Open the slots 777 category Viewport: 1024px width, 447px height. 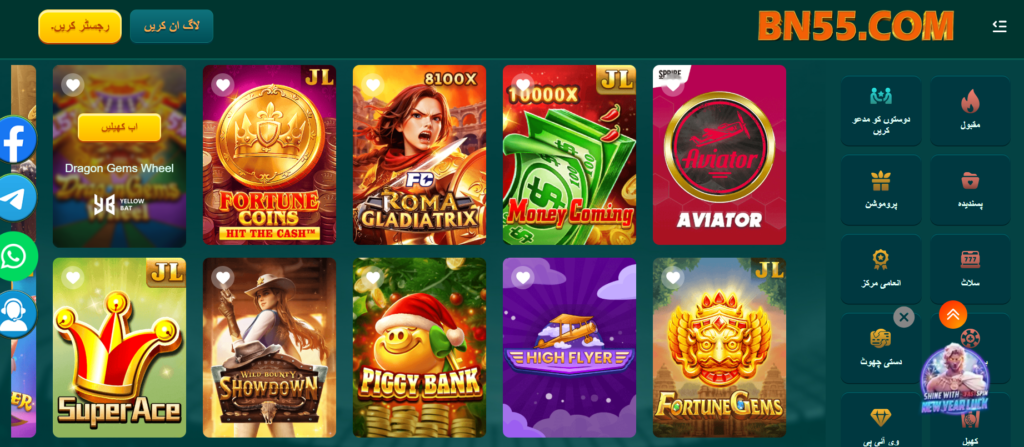point(970,269)
